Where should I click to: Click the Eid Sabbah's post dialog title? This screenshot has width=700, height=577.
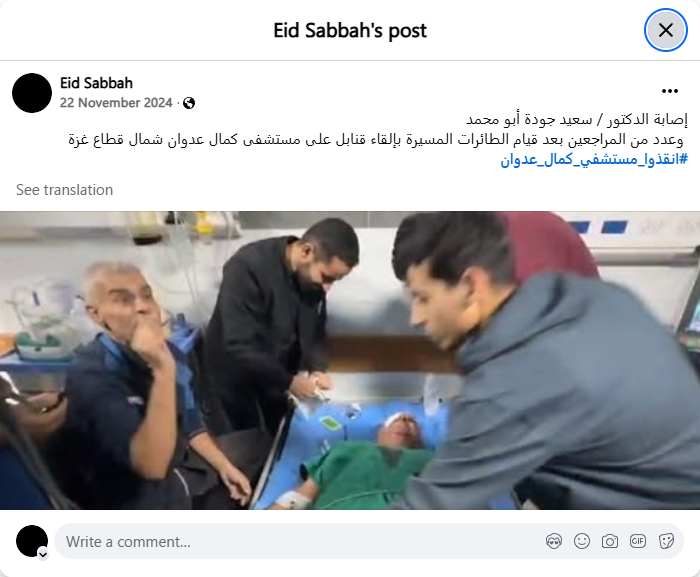click(x=350, y=30)
